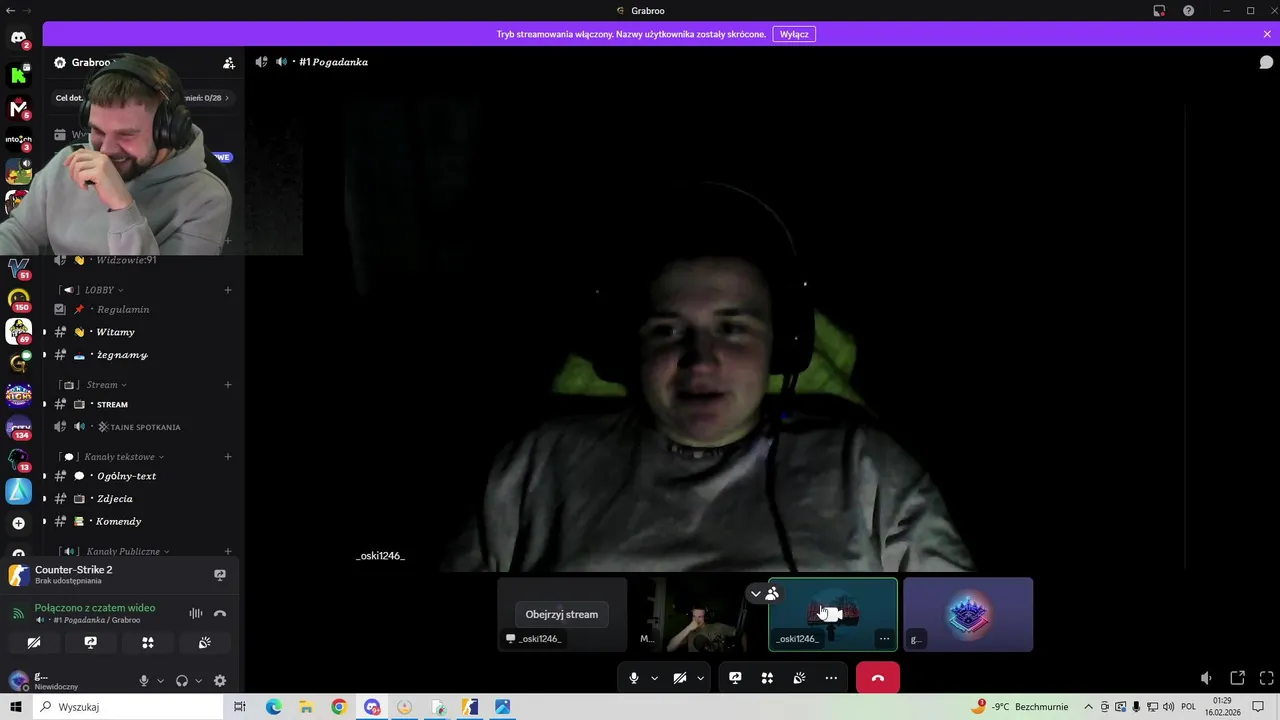Add channel to LOBBY category

tap(228, 290)
